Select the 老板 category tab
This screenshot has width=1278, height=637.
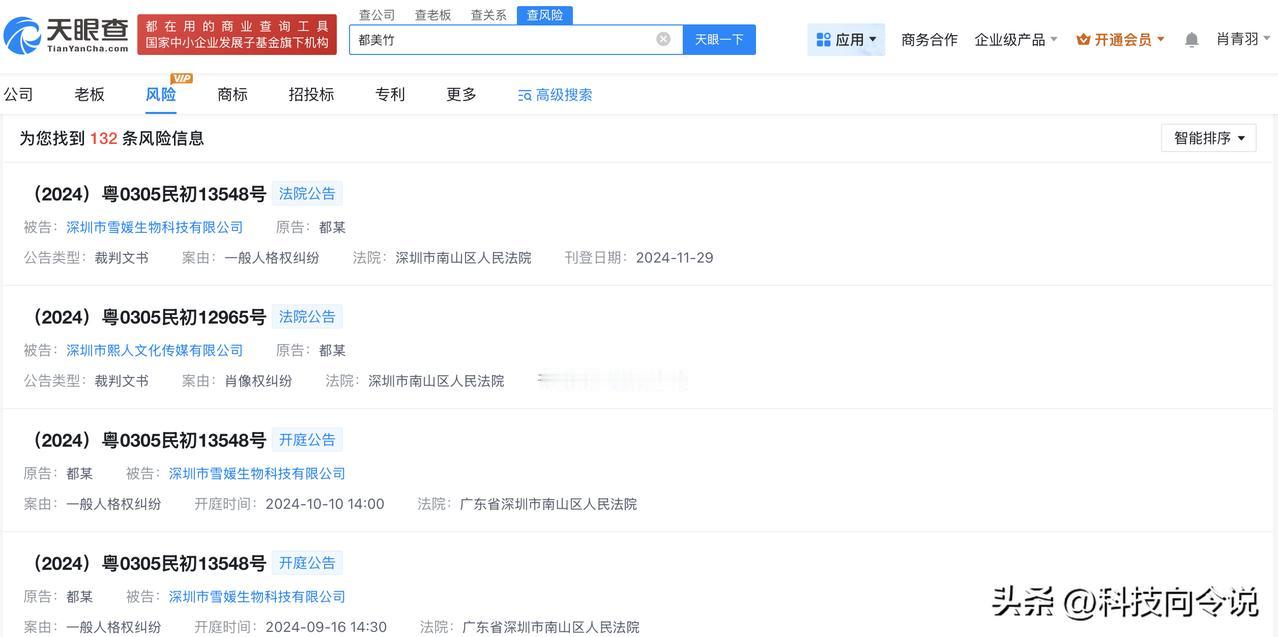point(89,94)
